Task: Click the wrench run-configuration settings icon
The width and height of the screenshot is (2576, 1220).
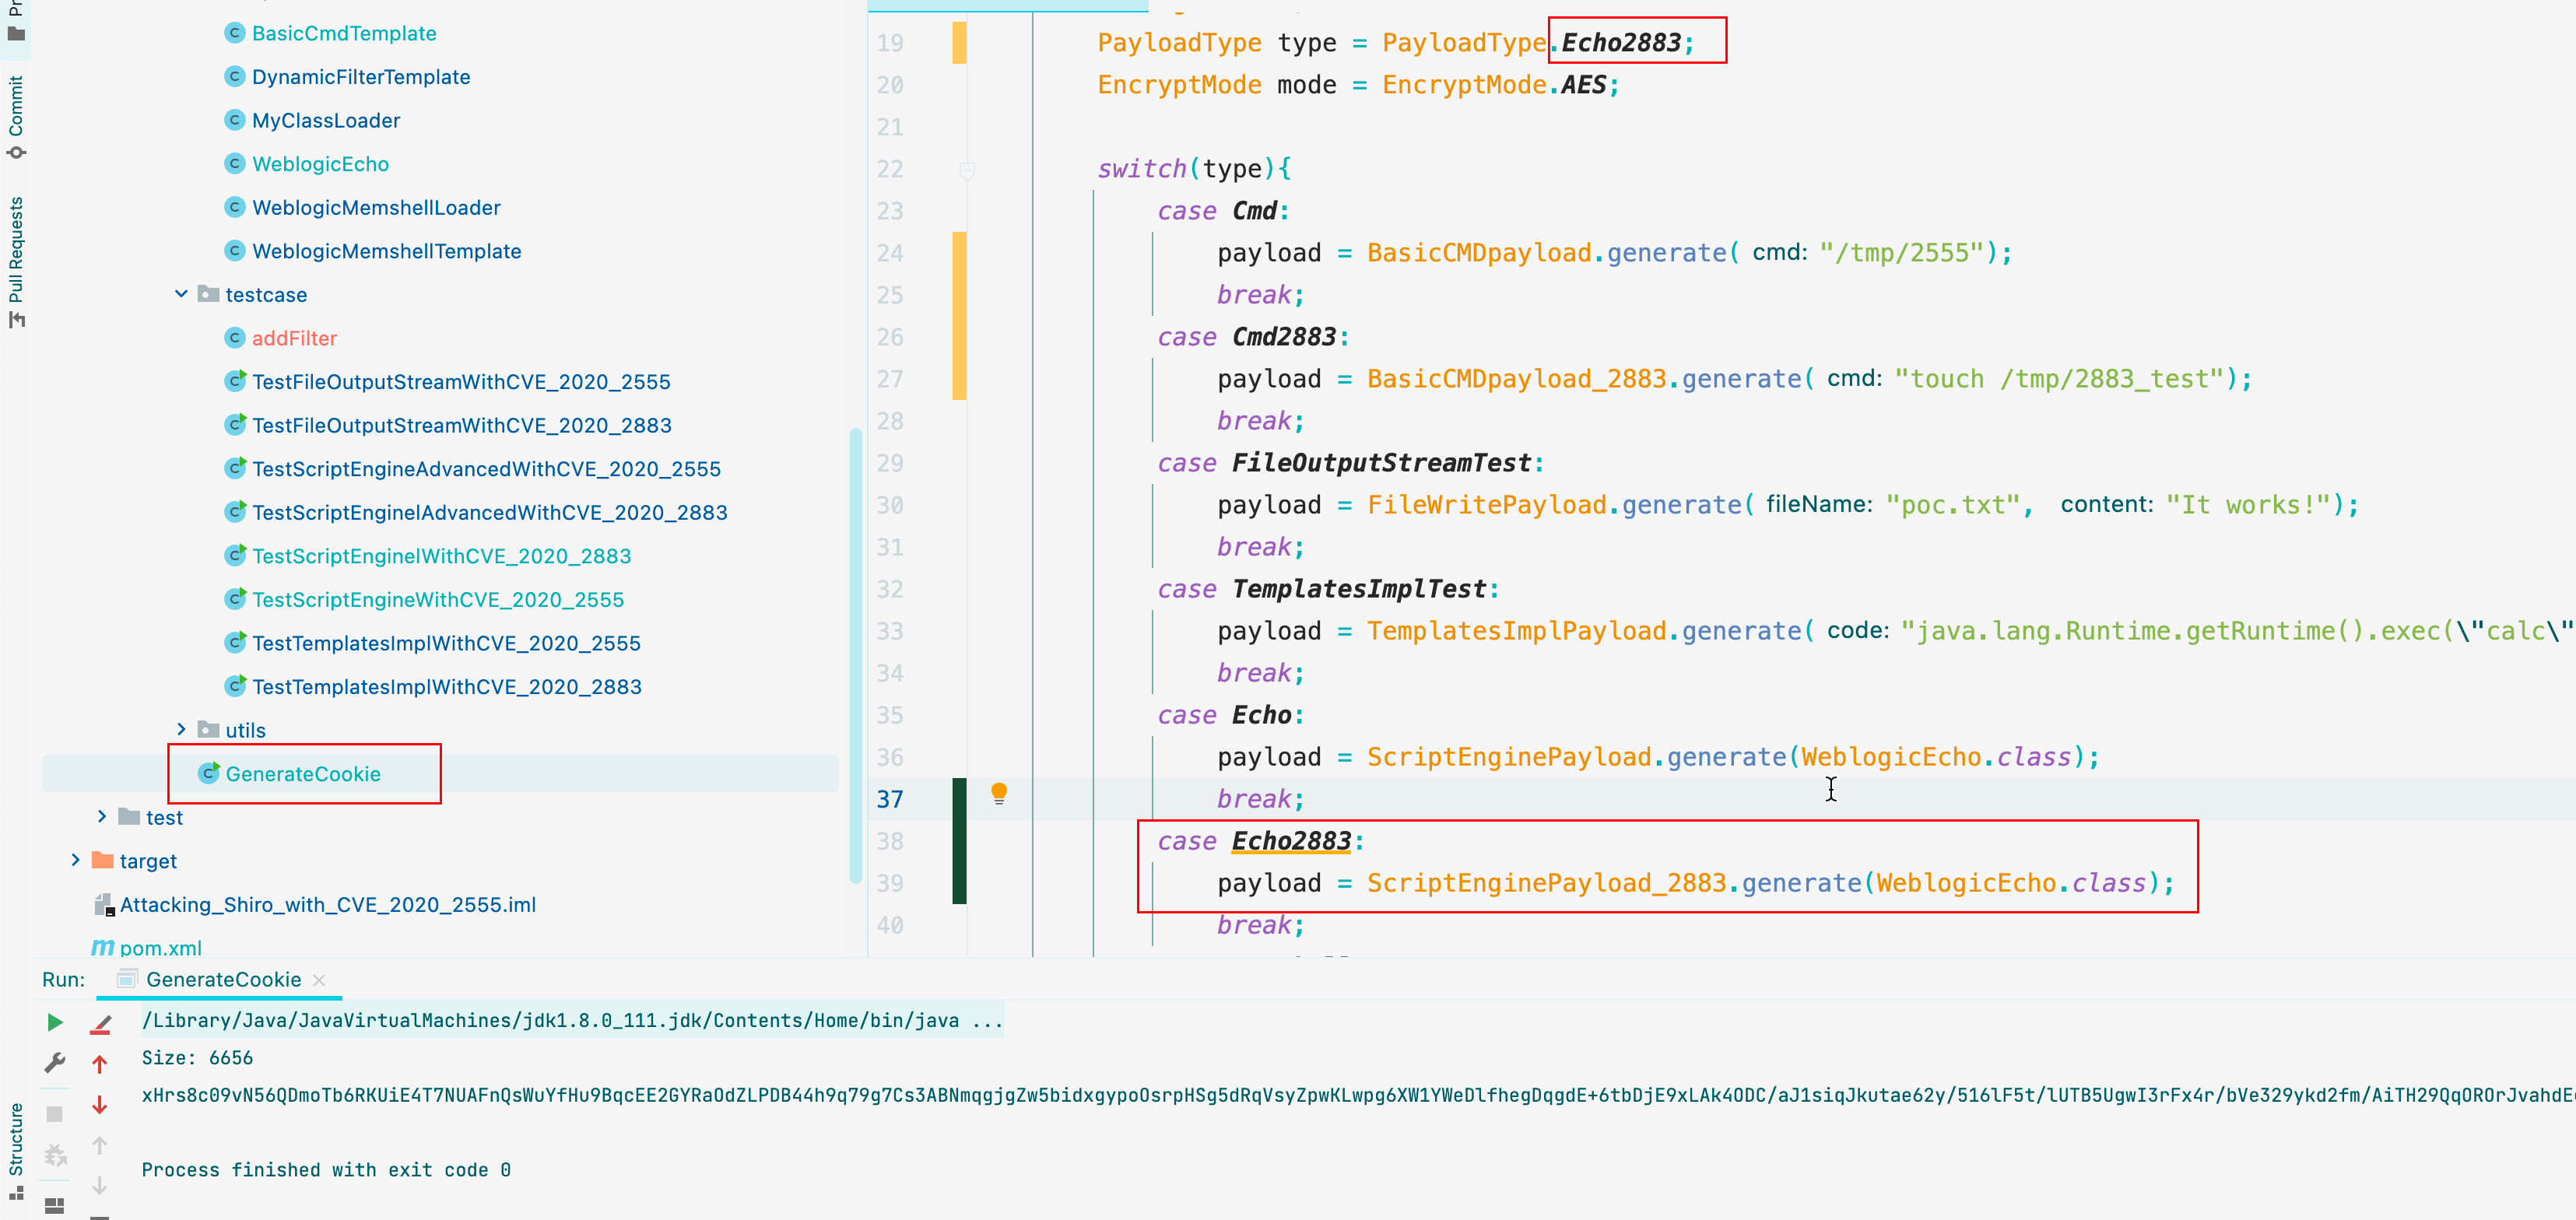Action: 55,1062
